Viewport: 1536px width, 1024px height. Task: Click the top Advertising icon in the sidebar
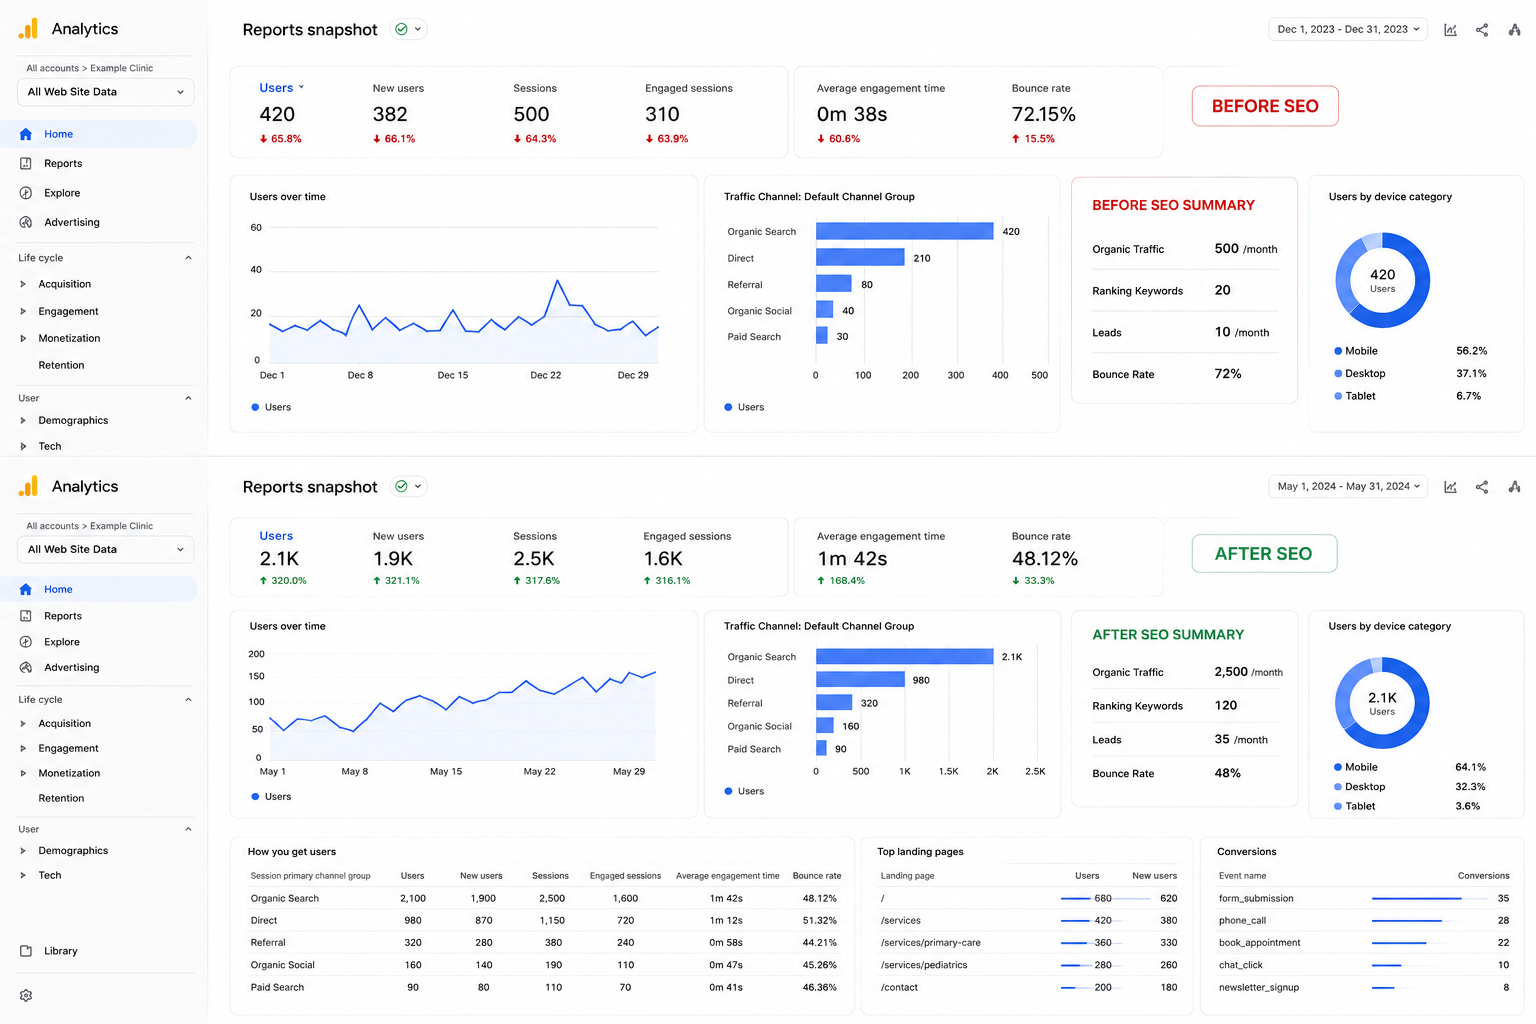[26, 222]
